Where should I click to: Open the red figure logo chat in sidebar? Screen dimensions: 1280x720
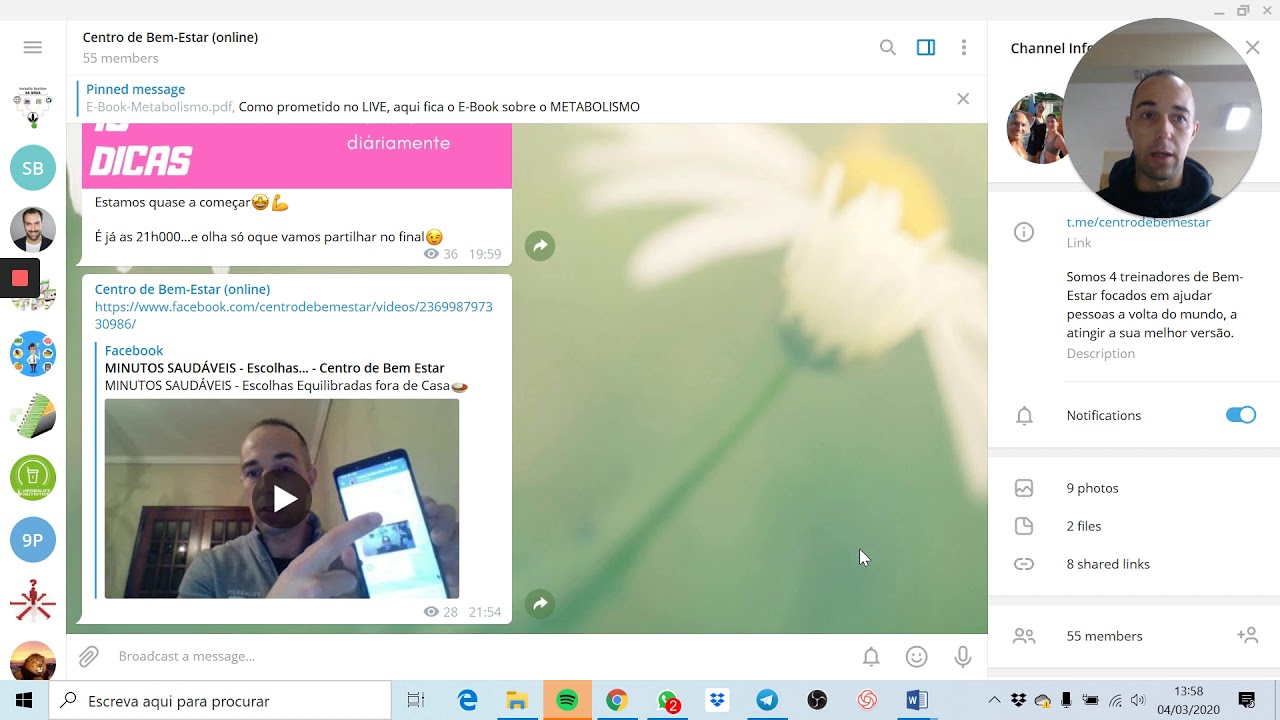(x=33, y=602)
